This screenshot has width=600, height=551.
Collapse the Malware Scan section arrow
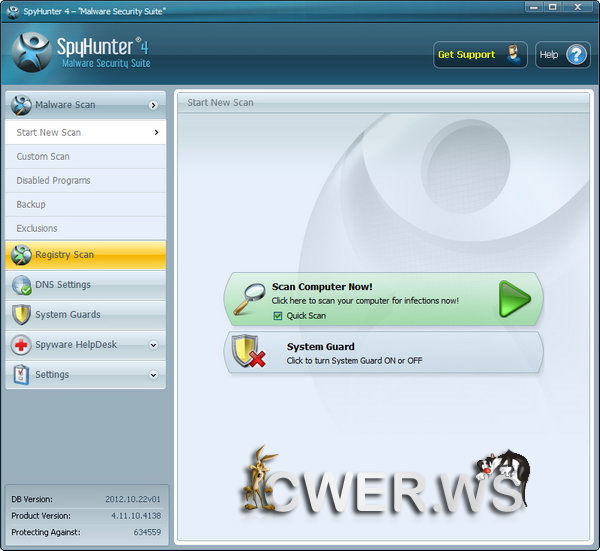(153, 105)
